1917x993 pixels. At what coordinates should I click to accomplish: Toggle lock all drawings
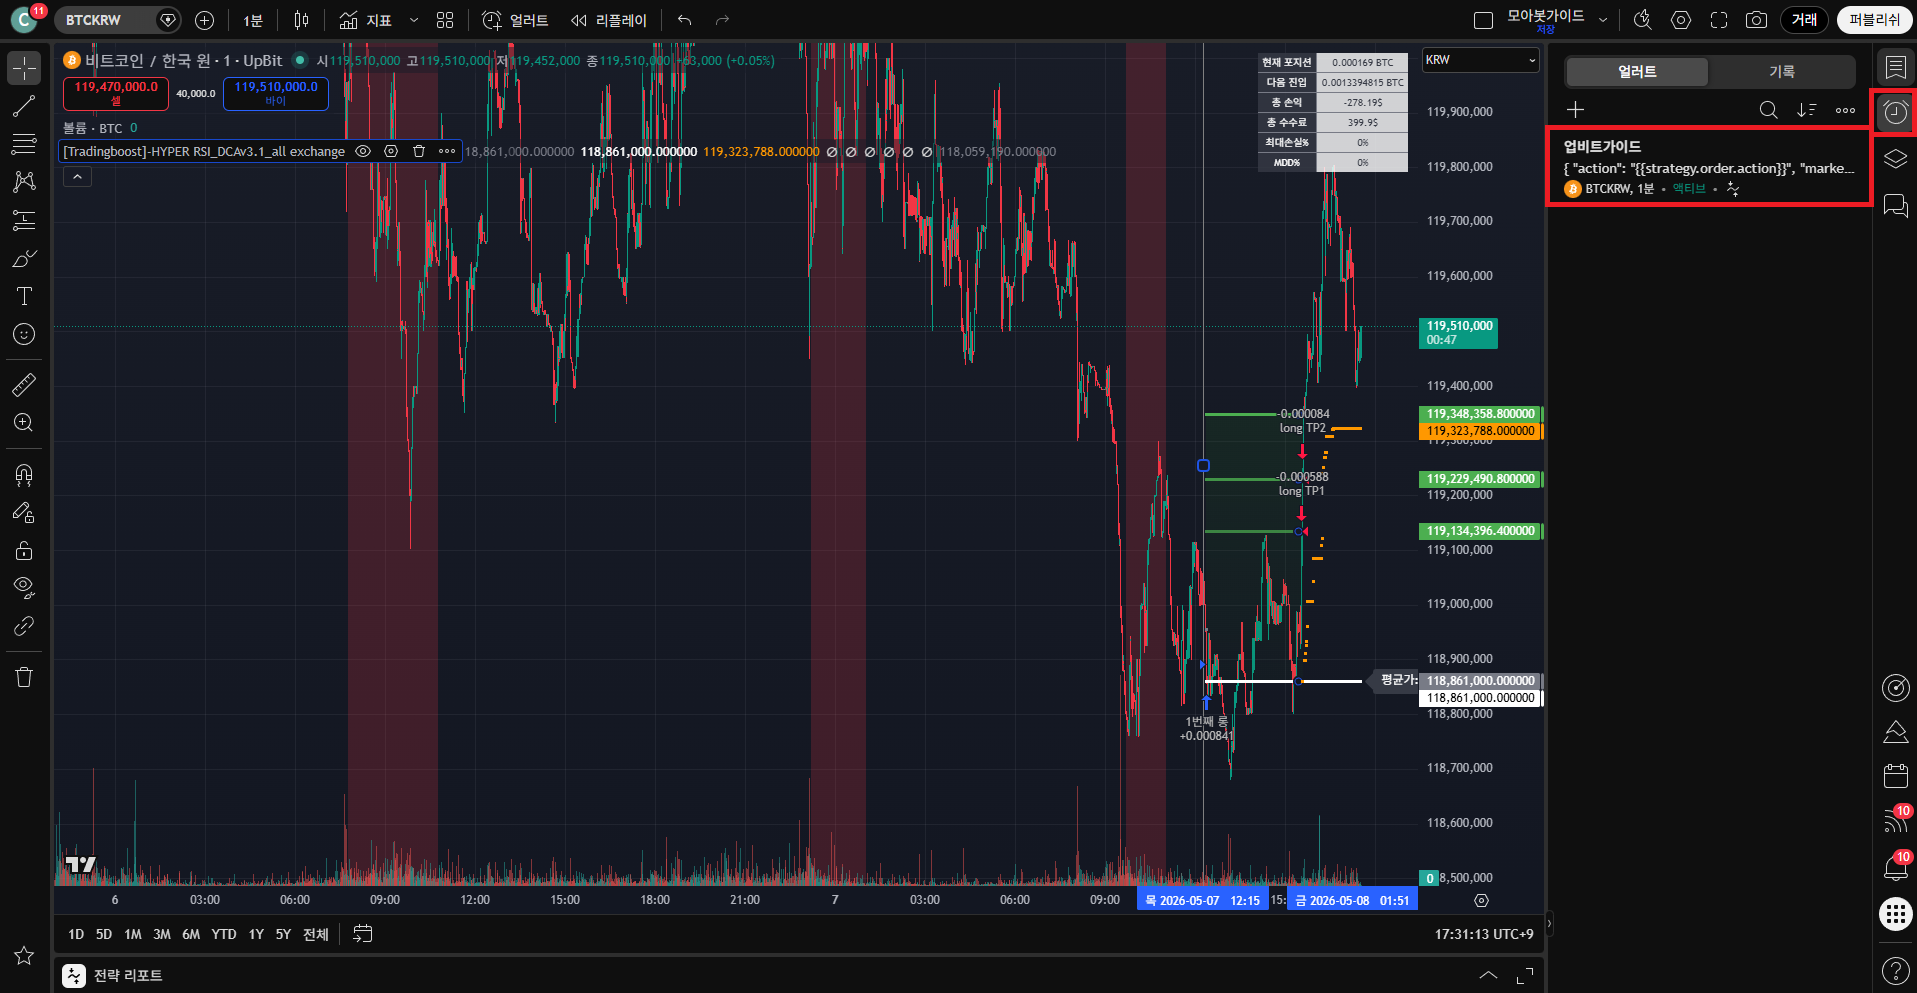(x=24, y=550)
